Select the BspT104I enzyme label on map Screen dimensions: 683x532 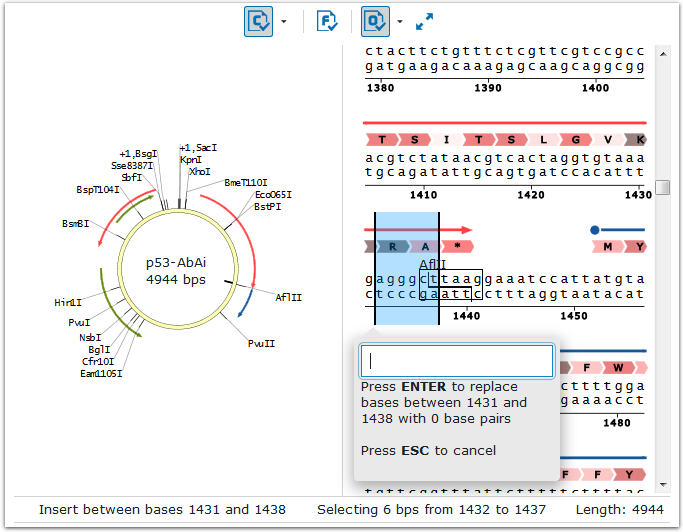click(x=98, y=190)
